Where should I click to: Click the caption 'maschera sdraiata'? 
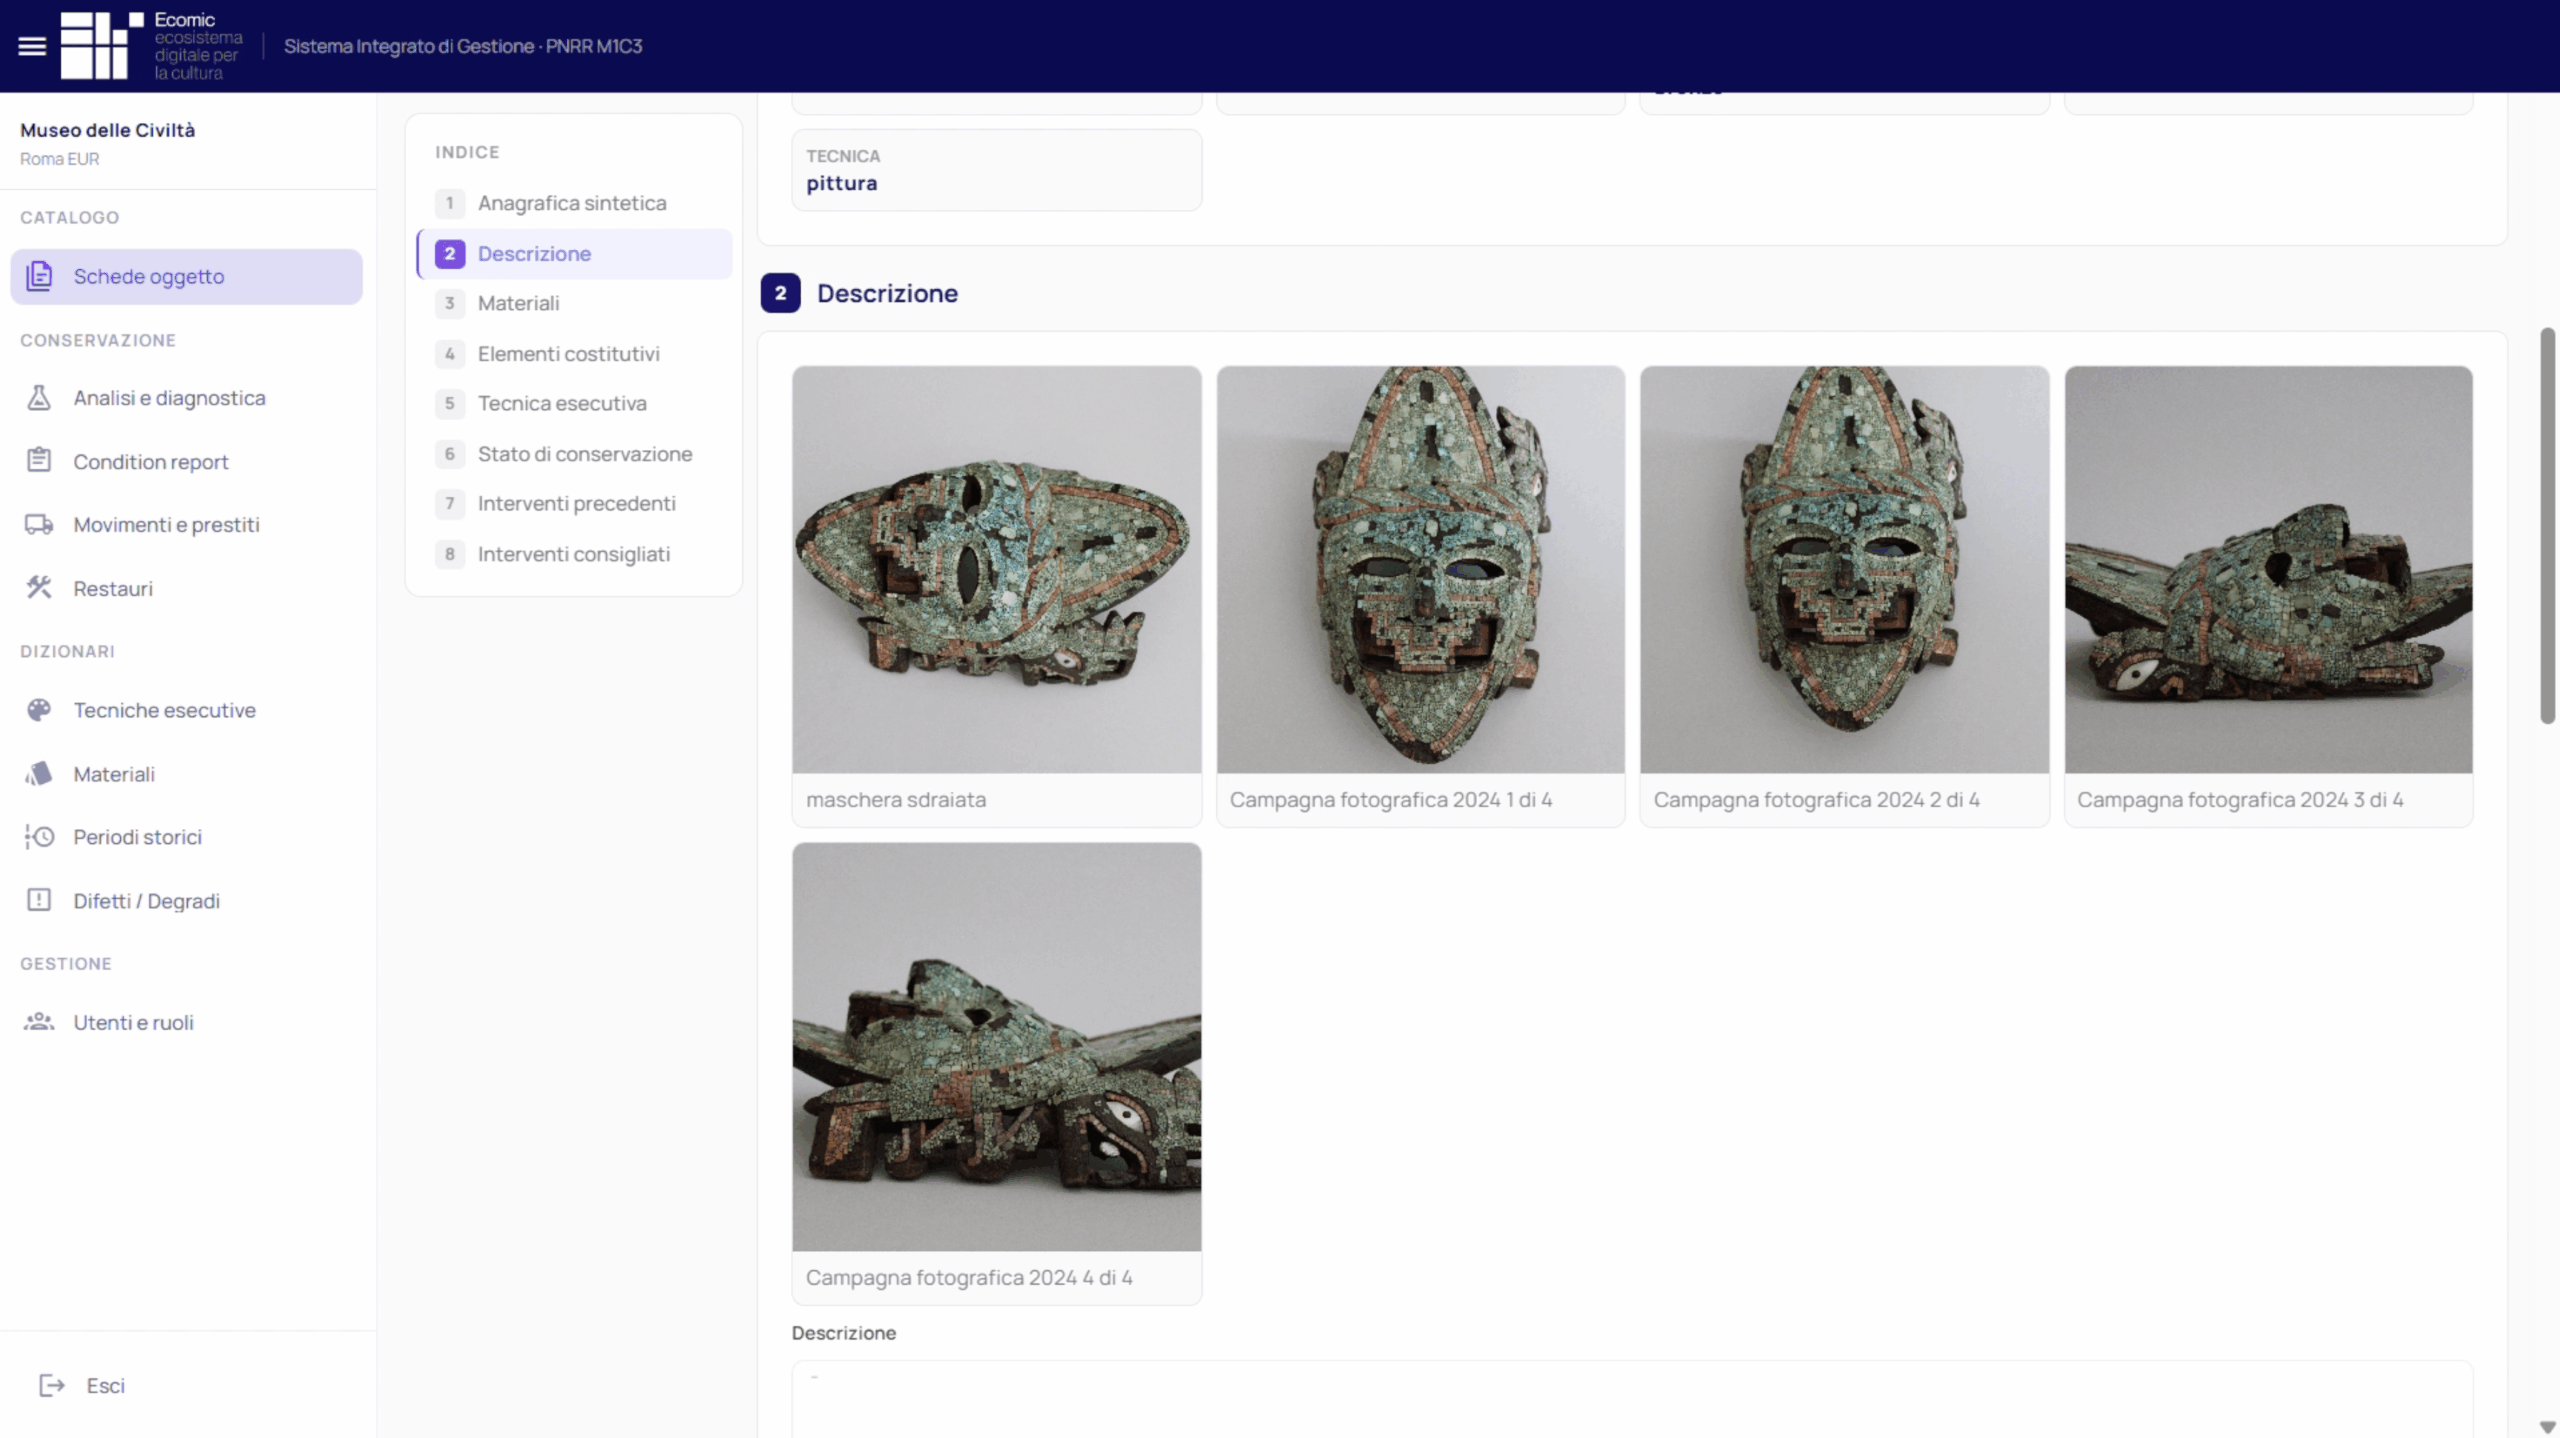pos(896,800)
